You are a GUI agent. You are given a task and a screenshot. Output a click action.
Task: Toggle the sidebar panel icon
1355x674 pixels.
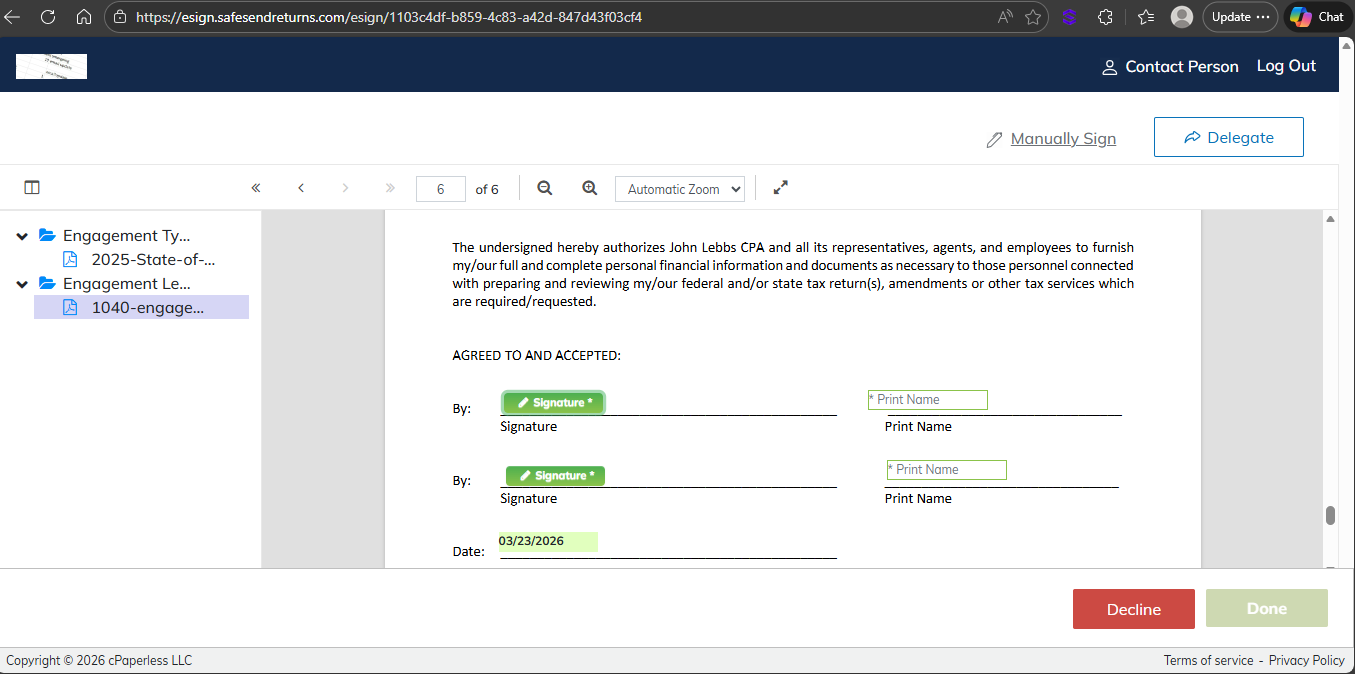(x=32, y=188)
